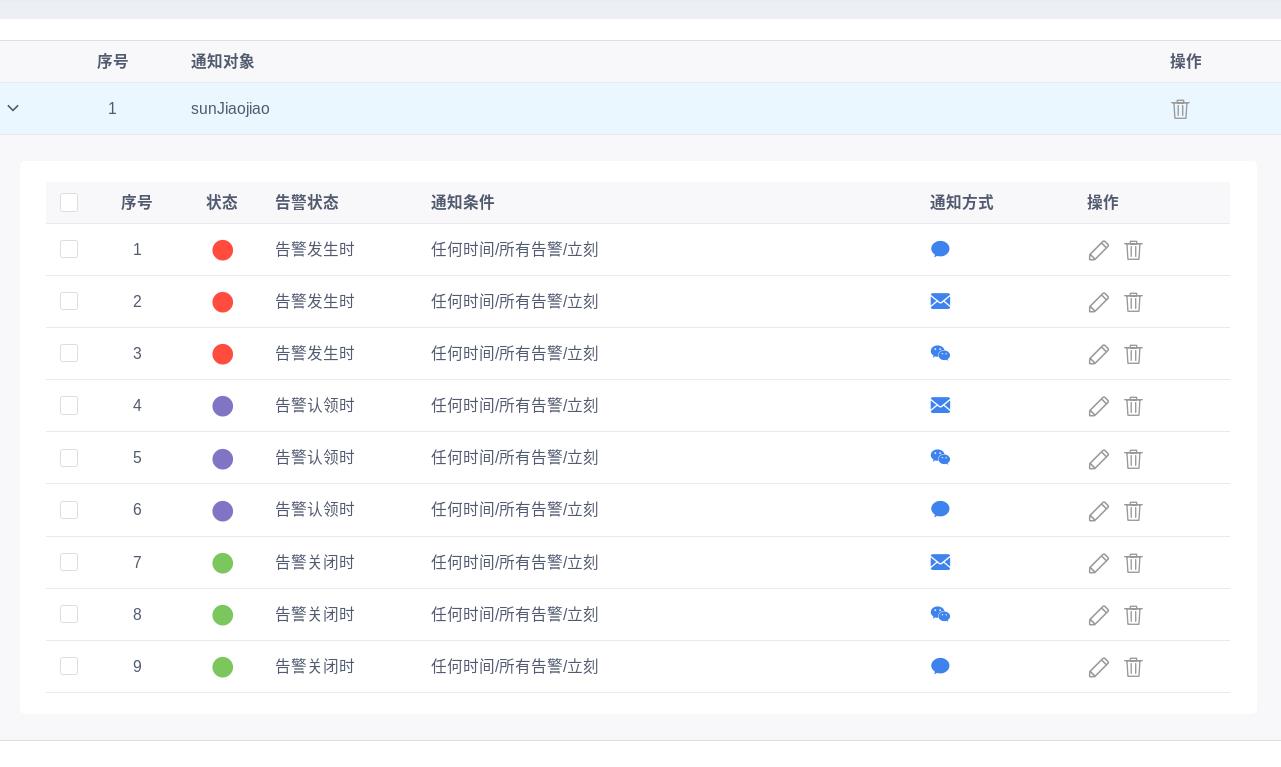1281x767 pixels.
Task: Click the 状态 column header
Action: (222, 202)
